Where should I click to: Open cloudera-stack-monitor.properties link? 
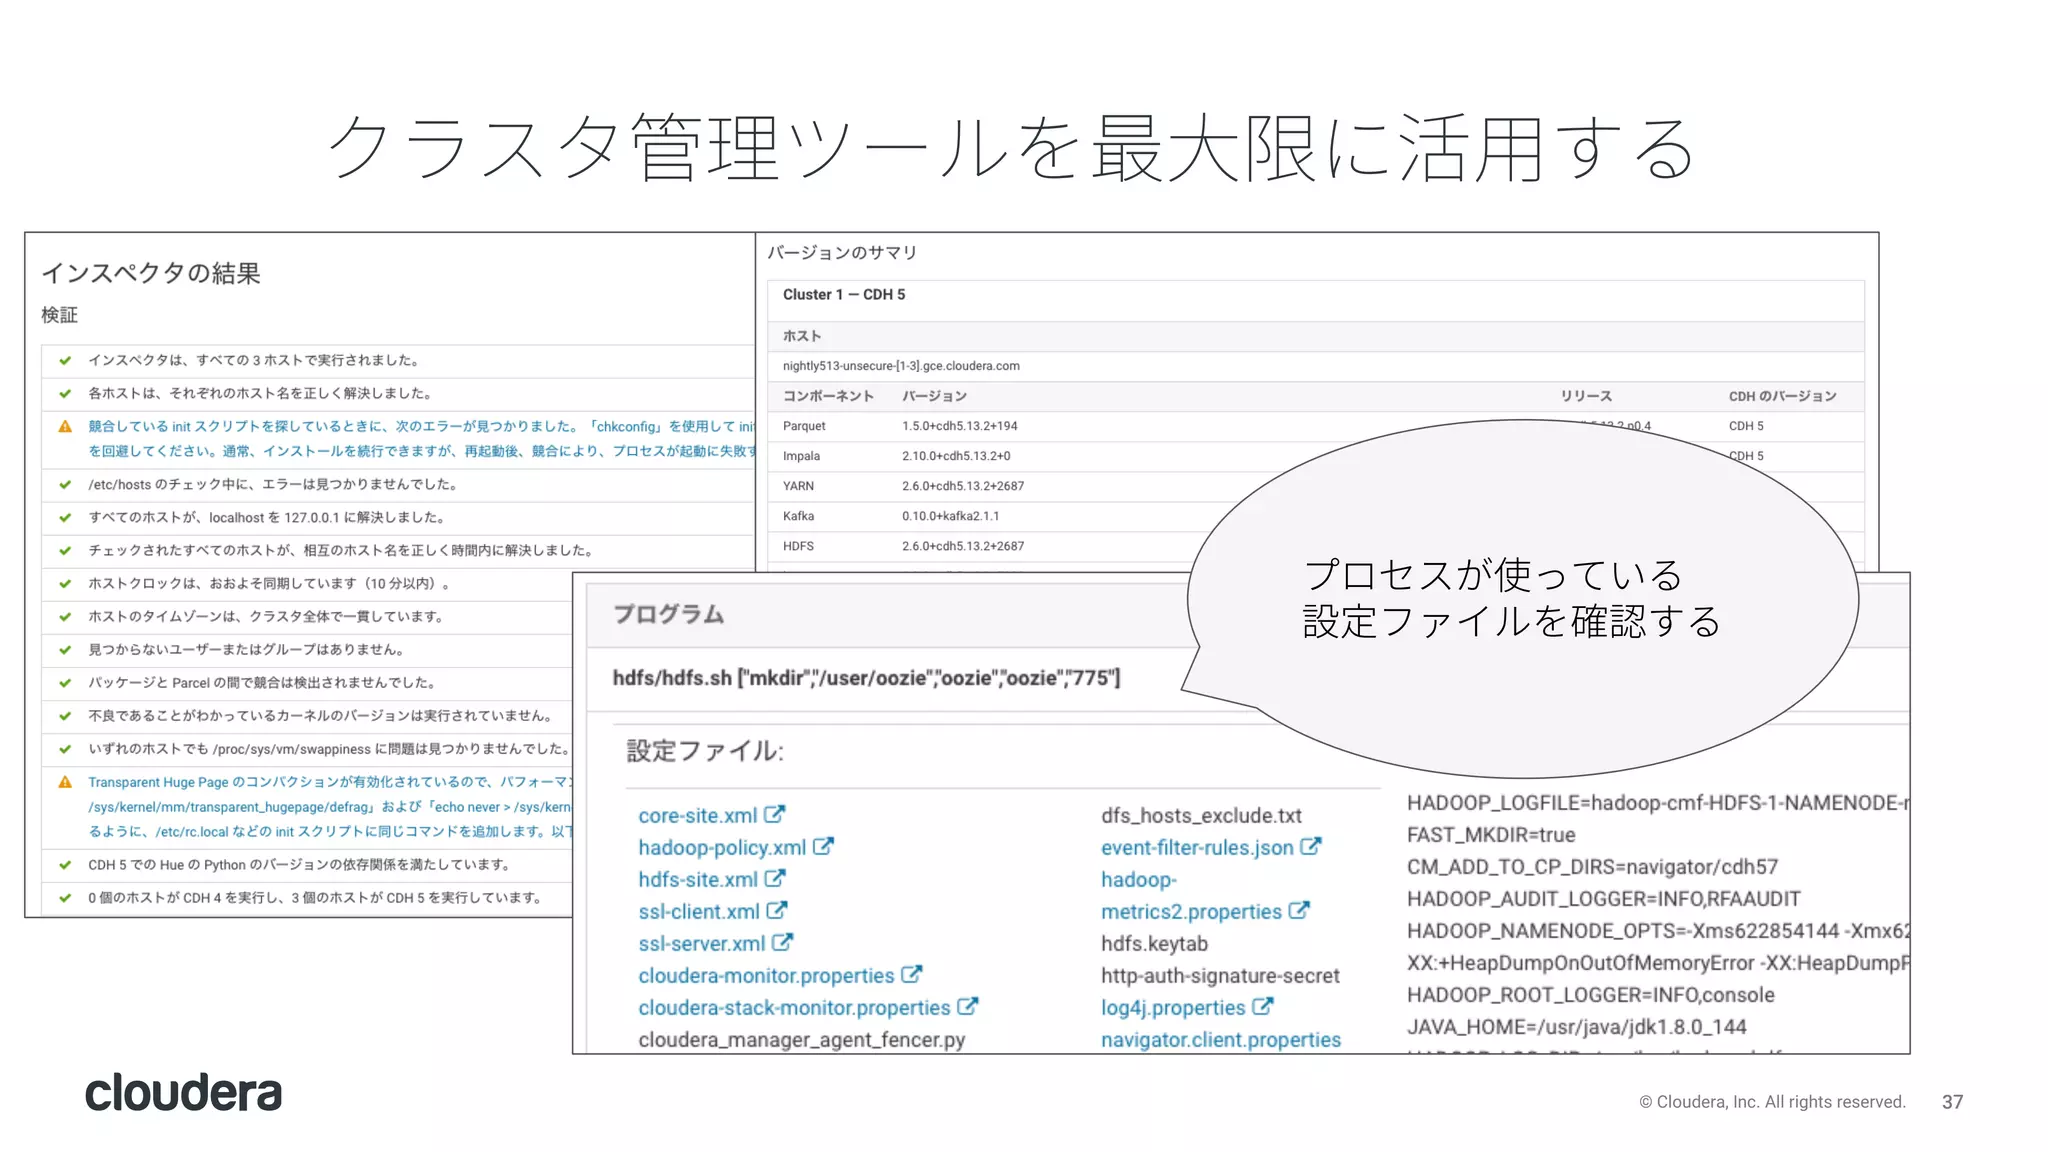[794, 1008]
